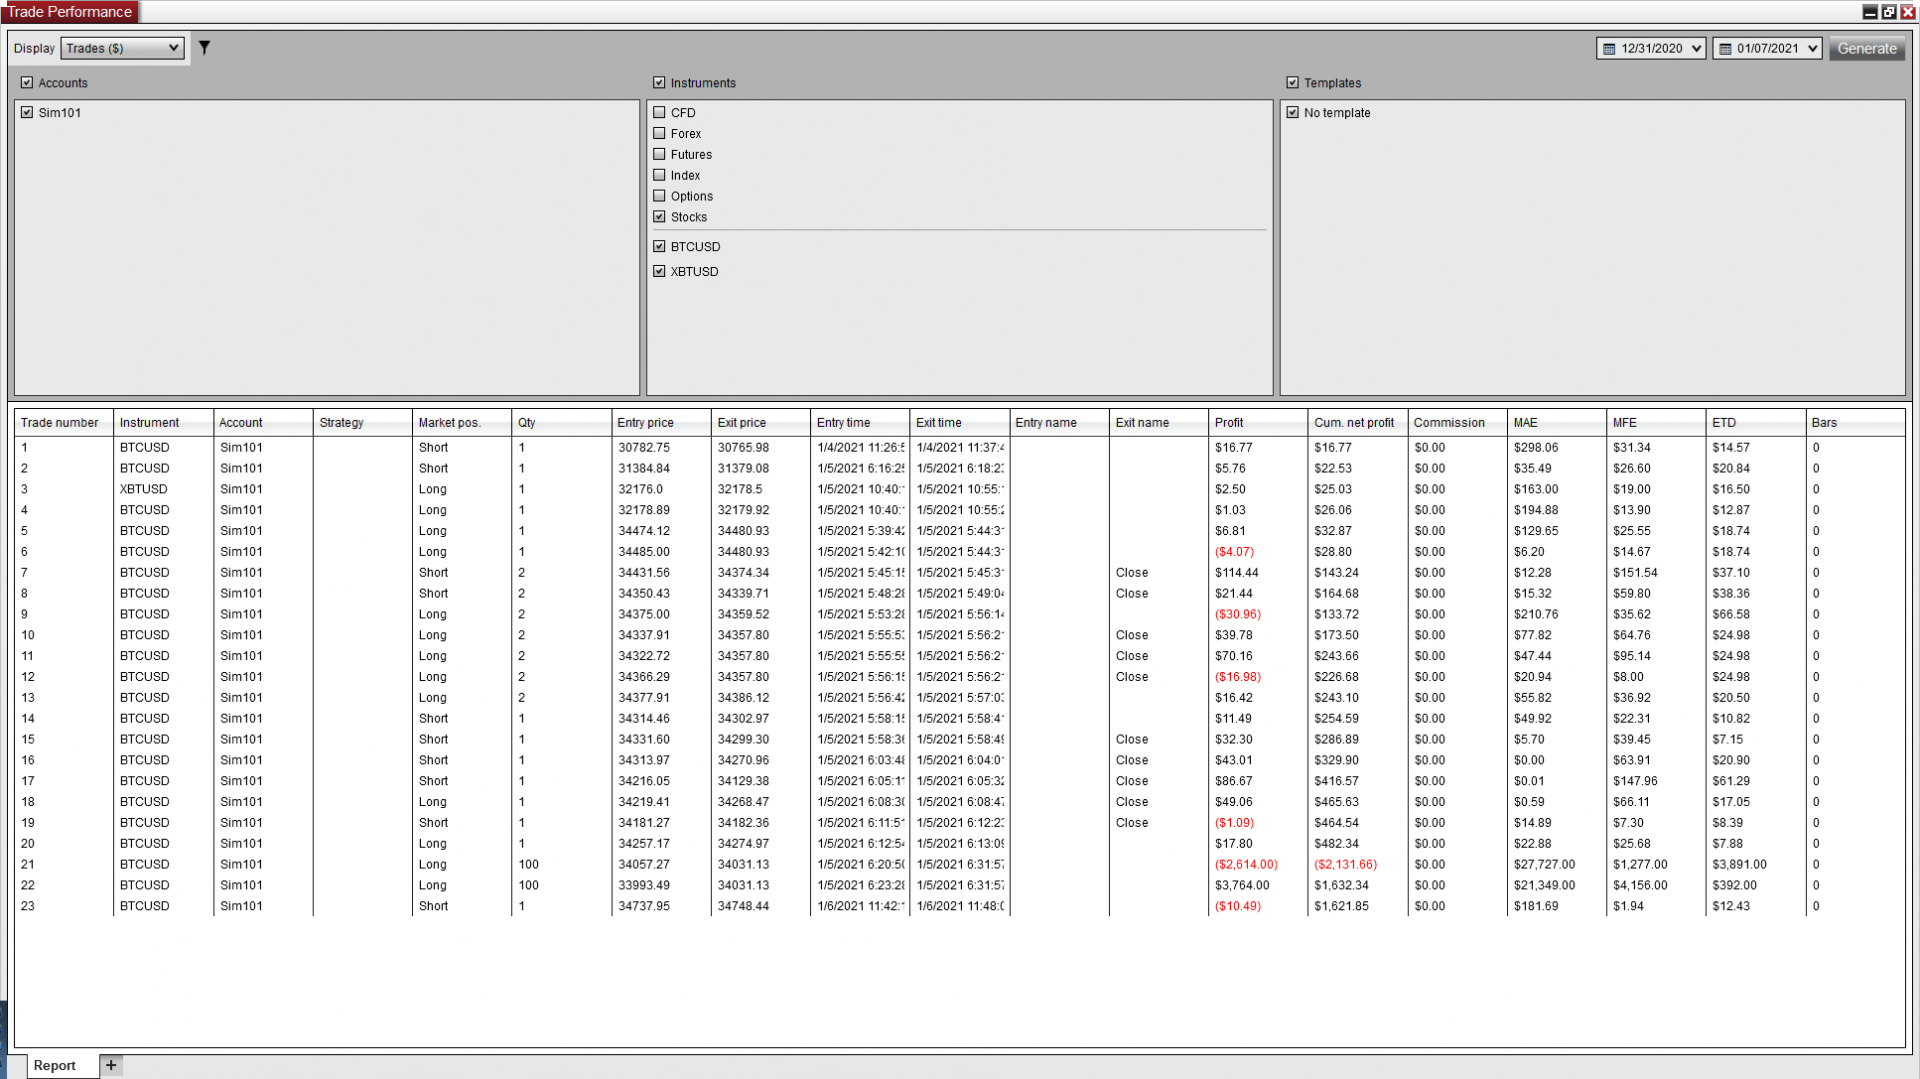This screenshot has width=1920, height=1079.
Task: Sort by MAE column header
Action: click(x=1556, y=423)
